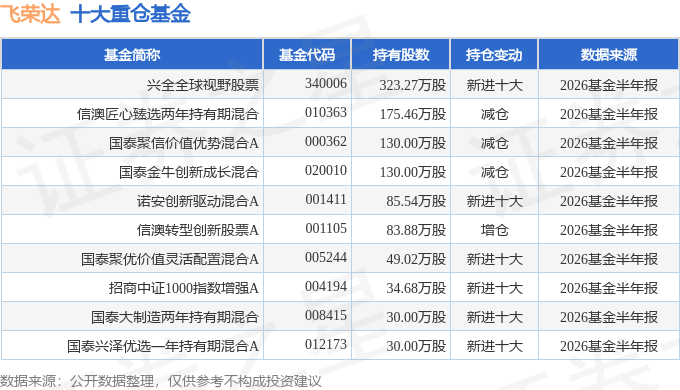Select 招商中证1000指数增强A fund name

point(184,288)
